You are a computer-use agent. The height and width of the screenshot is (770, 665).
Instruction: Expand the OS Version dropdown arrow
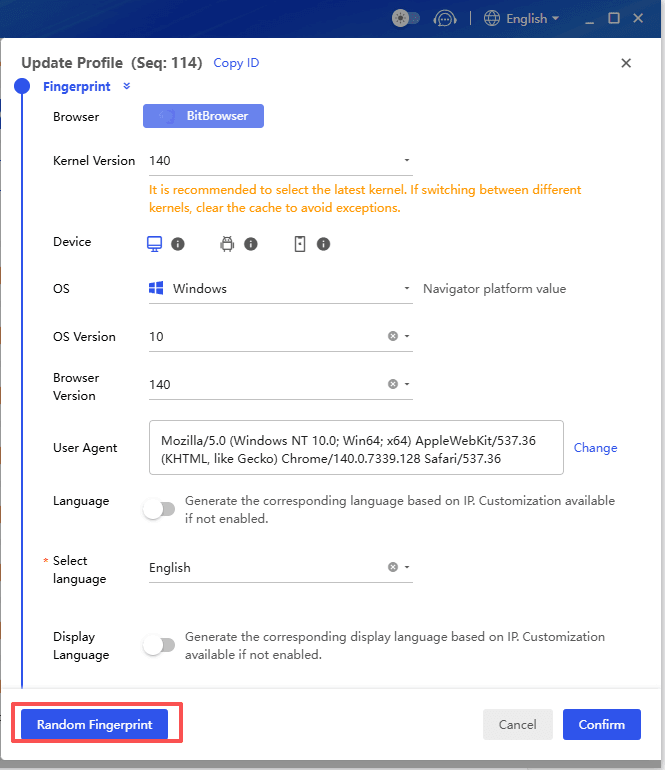pos(407,336)
